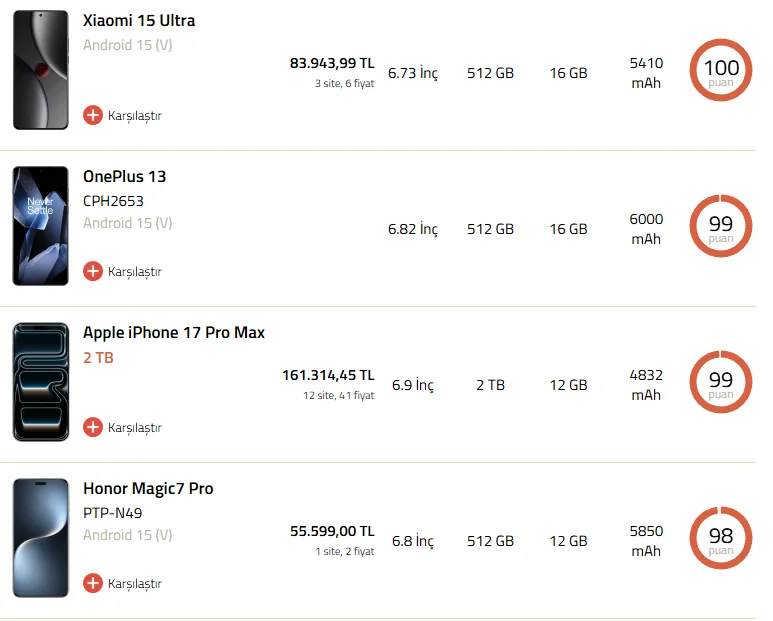
Task: Open the Xiaomi 15 Ultra product title
Action: click(x=139, y=21)
